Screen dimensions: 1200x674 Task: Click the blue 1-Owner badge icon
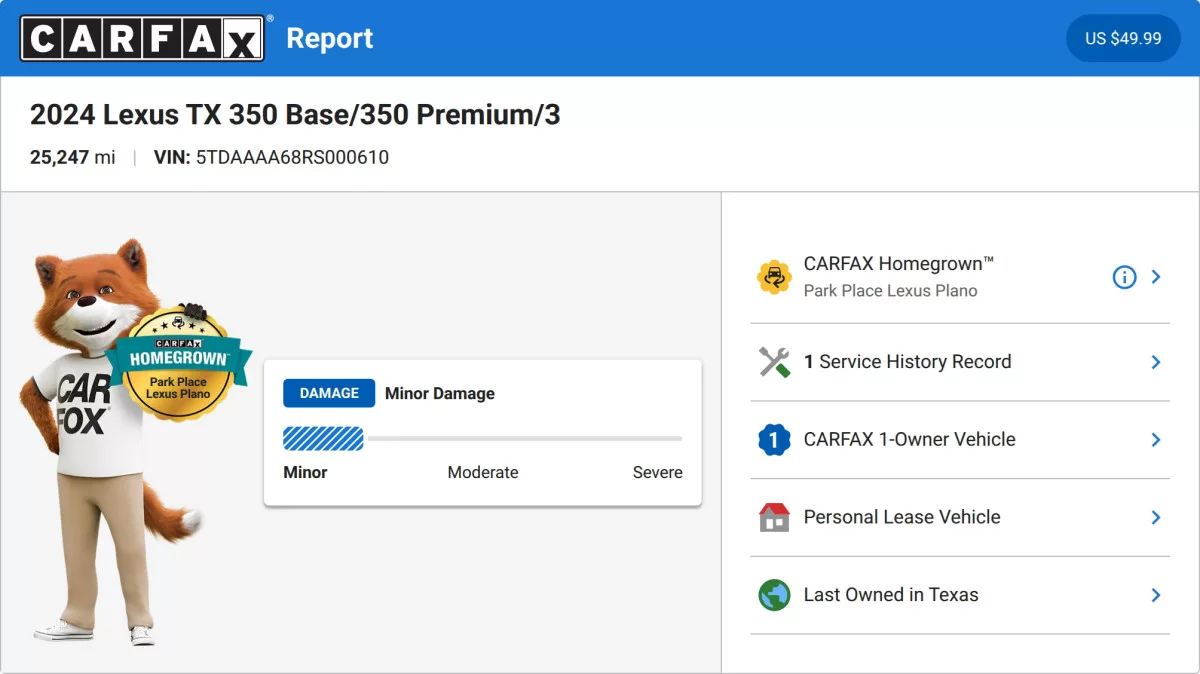[x=774, y=440]
